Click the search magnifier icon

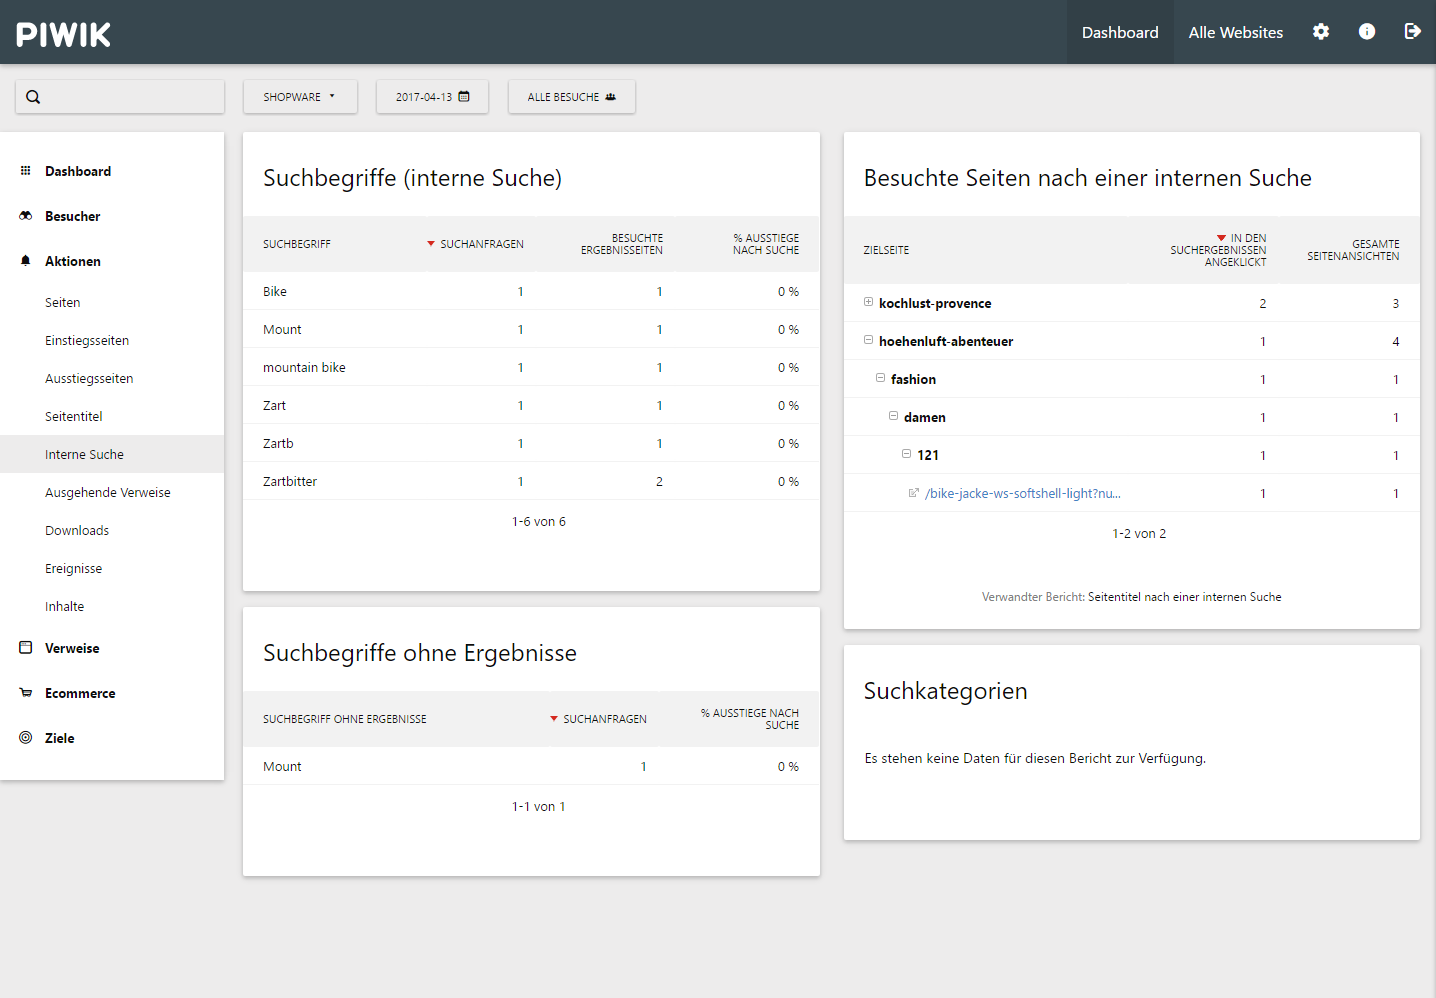33,97
